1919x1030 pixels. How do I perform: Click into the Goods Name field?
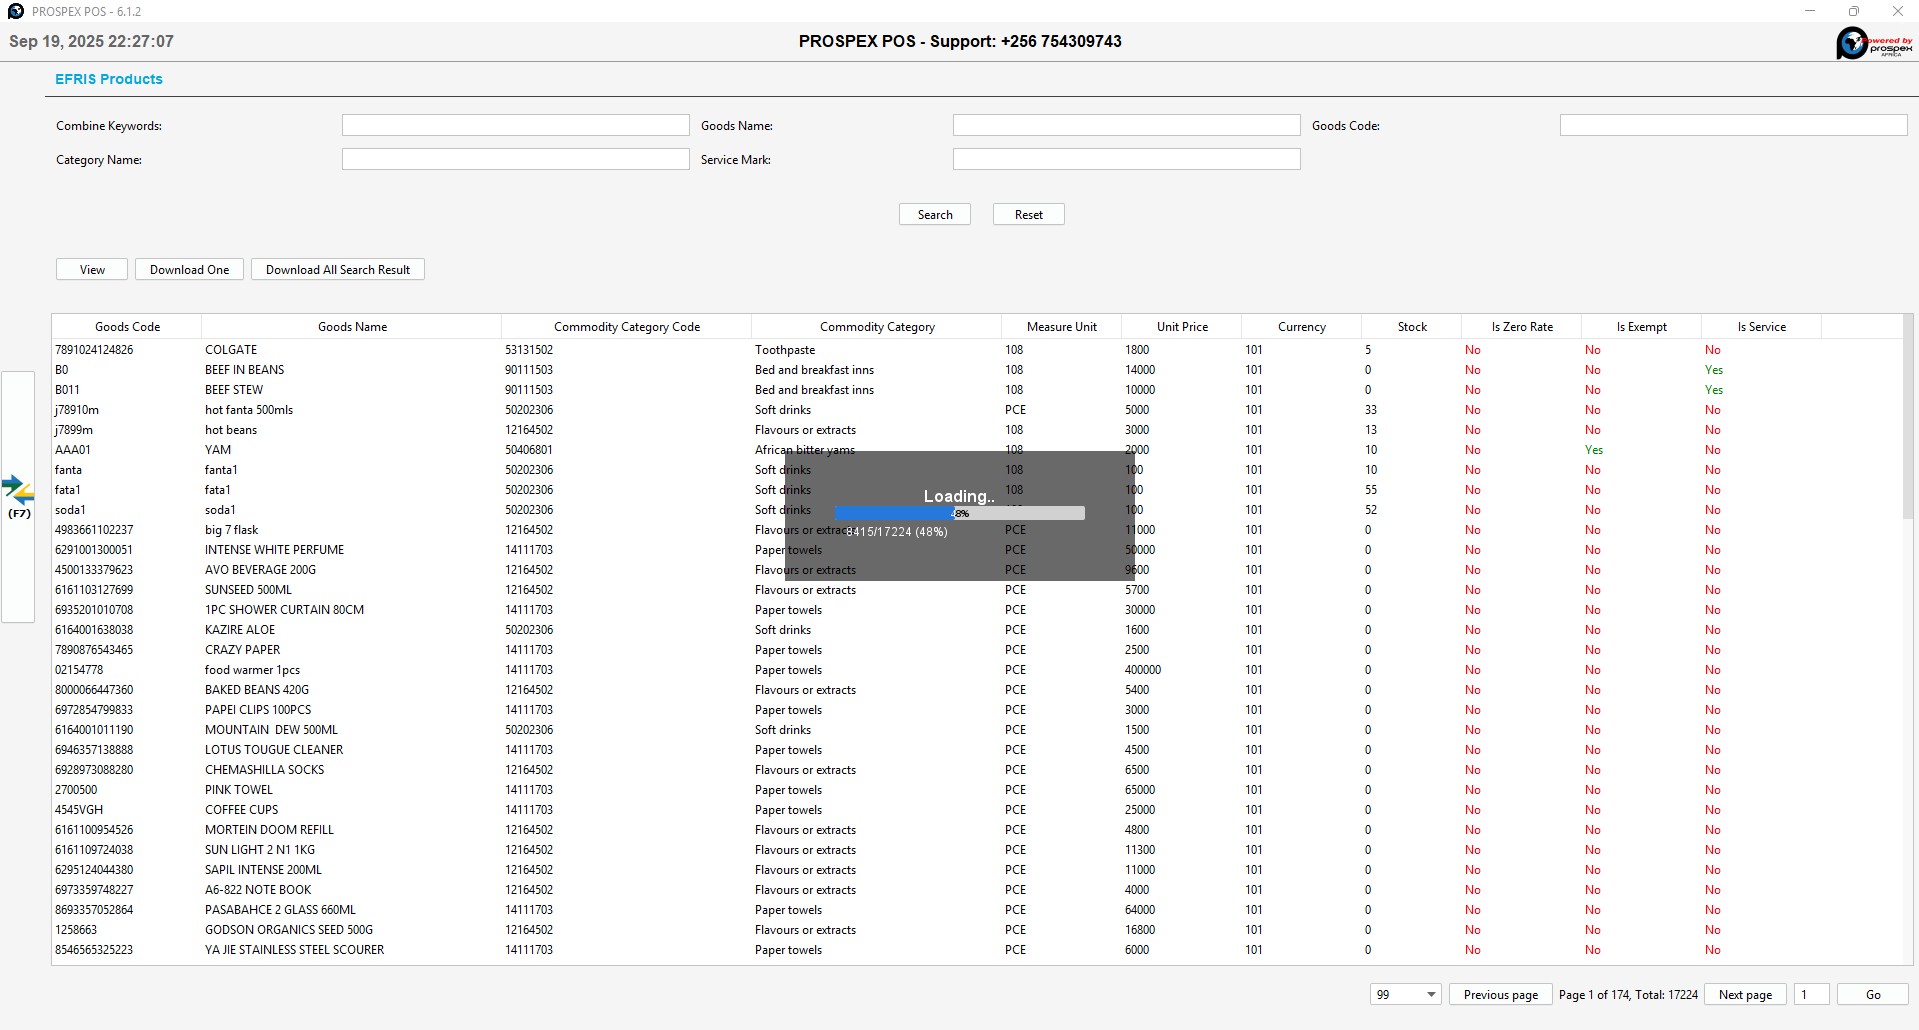[1126, 125]
